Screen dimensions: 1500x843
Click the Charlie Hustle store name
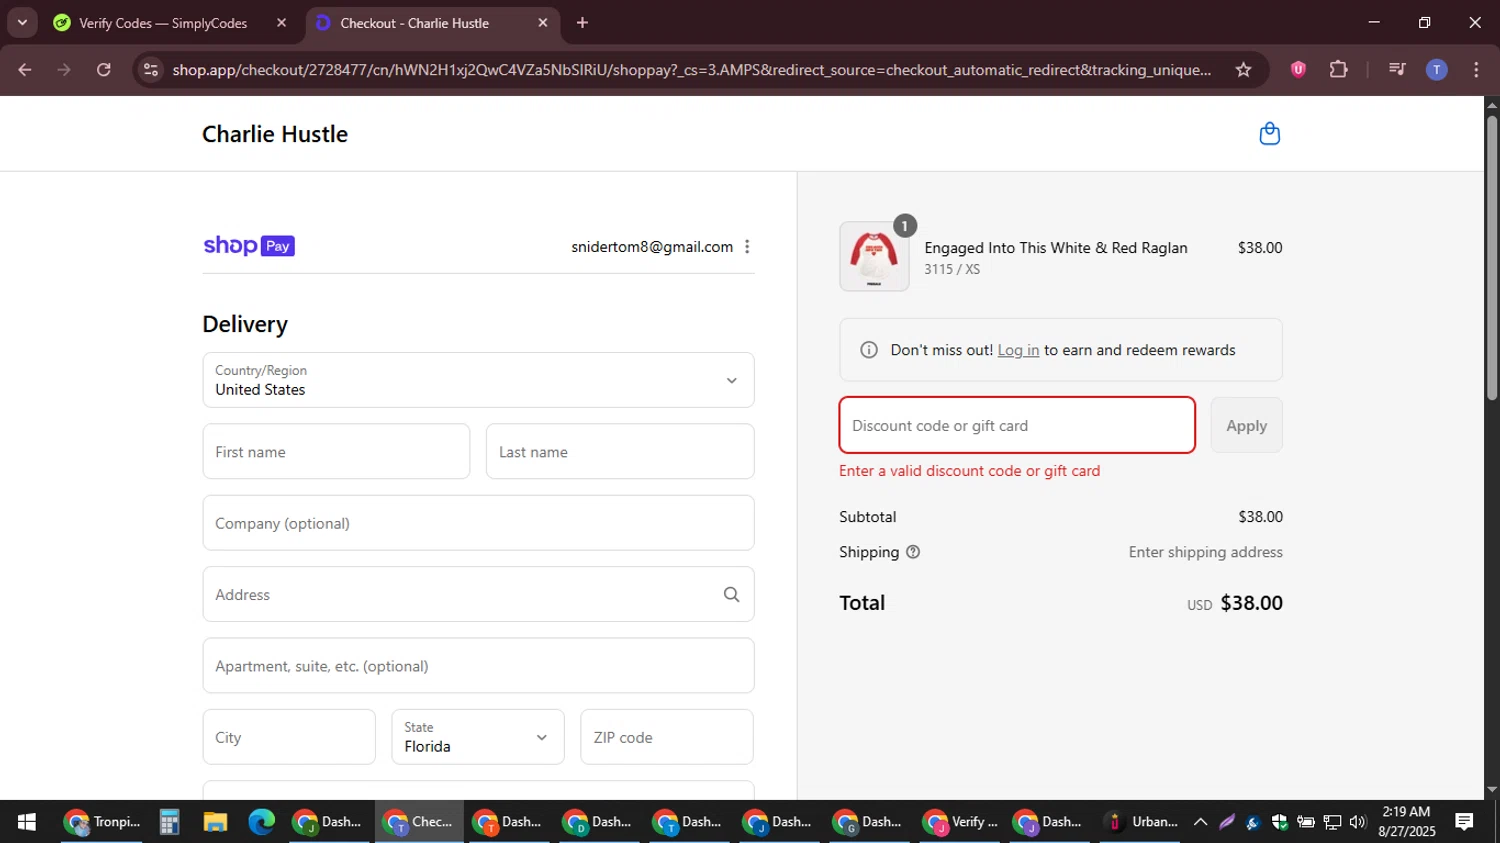click(275, 134)
